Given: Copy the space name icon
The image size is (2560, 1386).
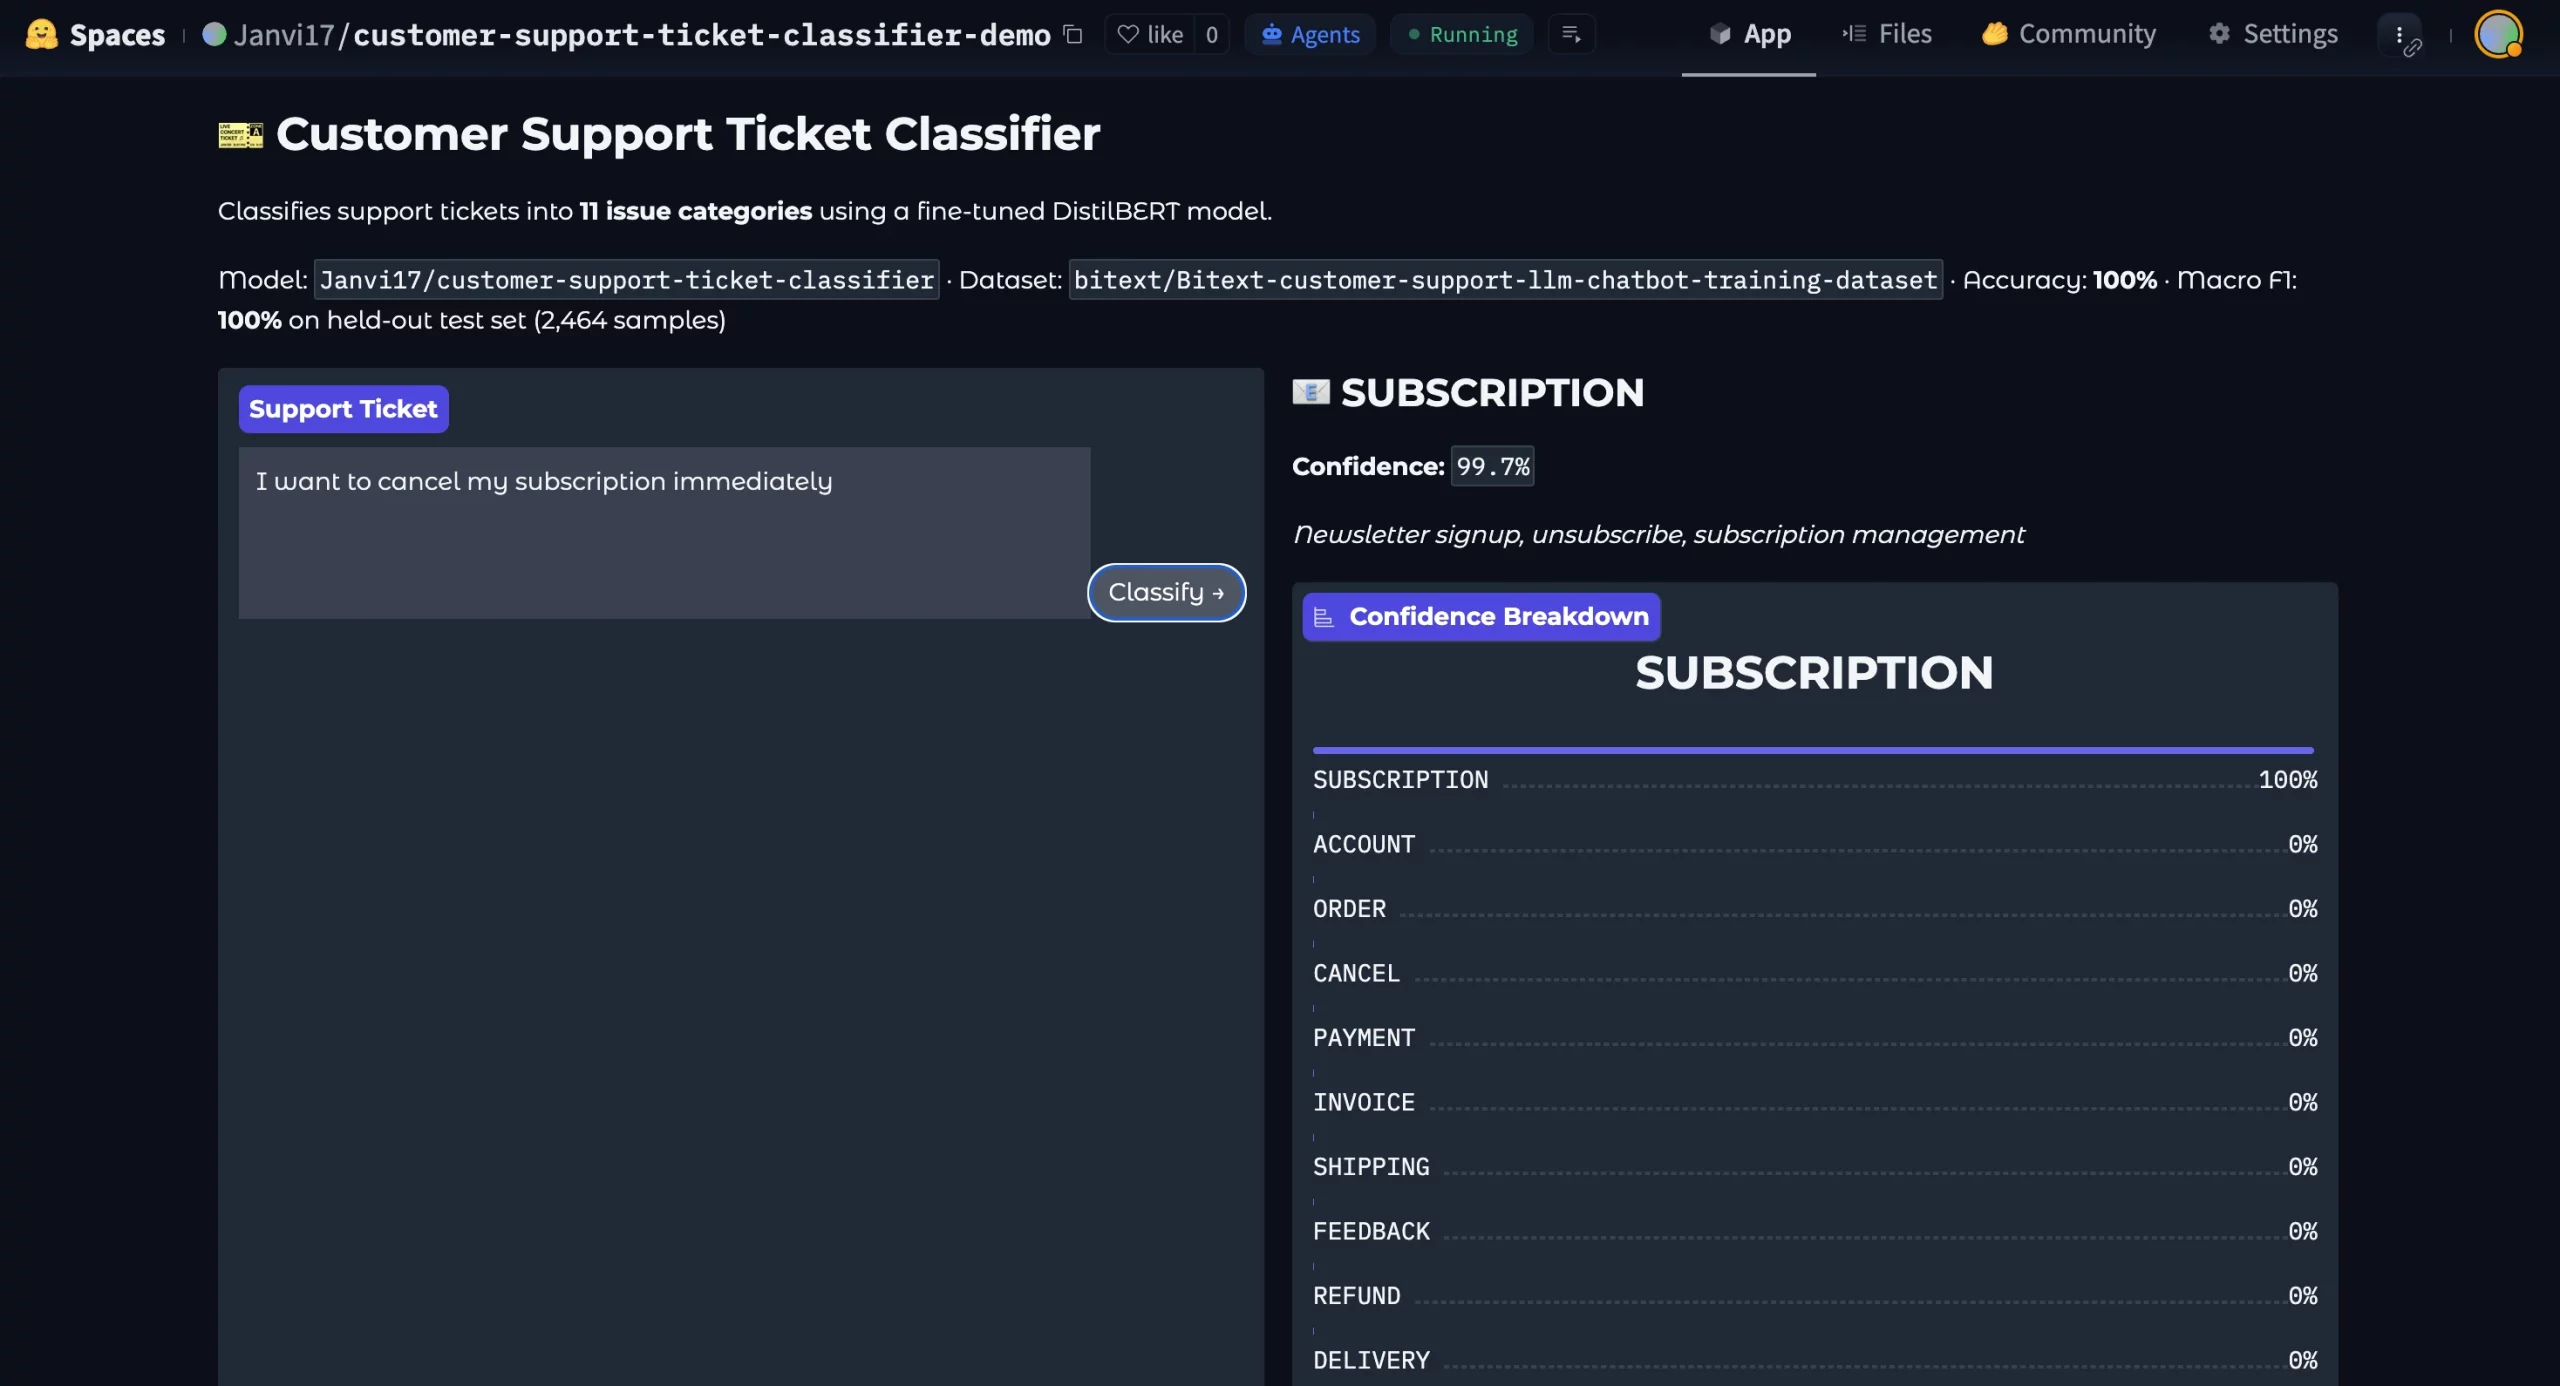Looking at the screenshot, I should click(1073, 34).
